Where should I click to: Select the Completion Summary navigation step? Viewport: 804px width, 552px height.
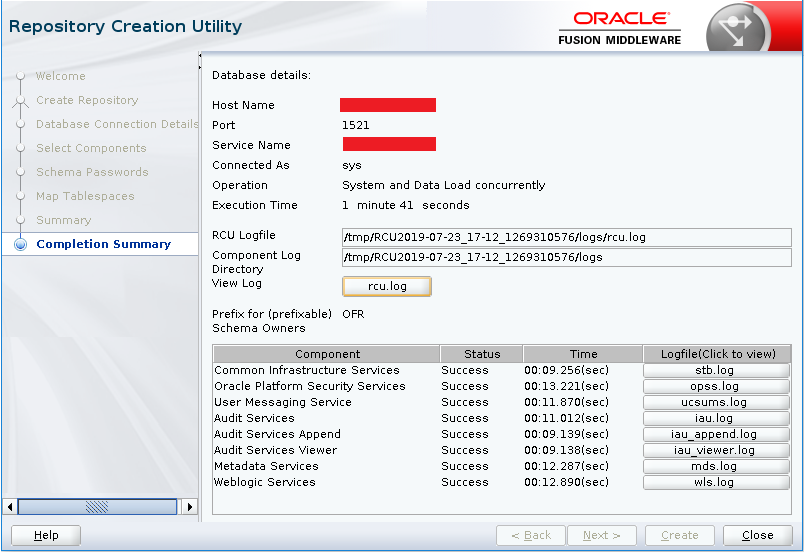(x=103, y=244)
